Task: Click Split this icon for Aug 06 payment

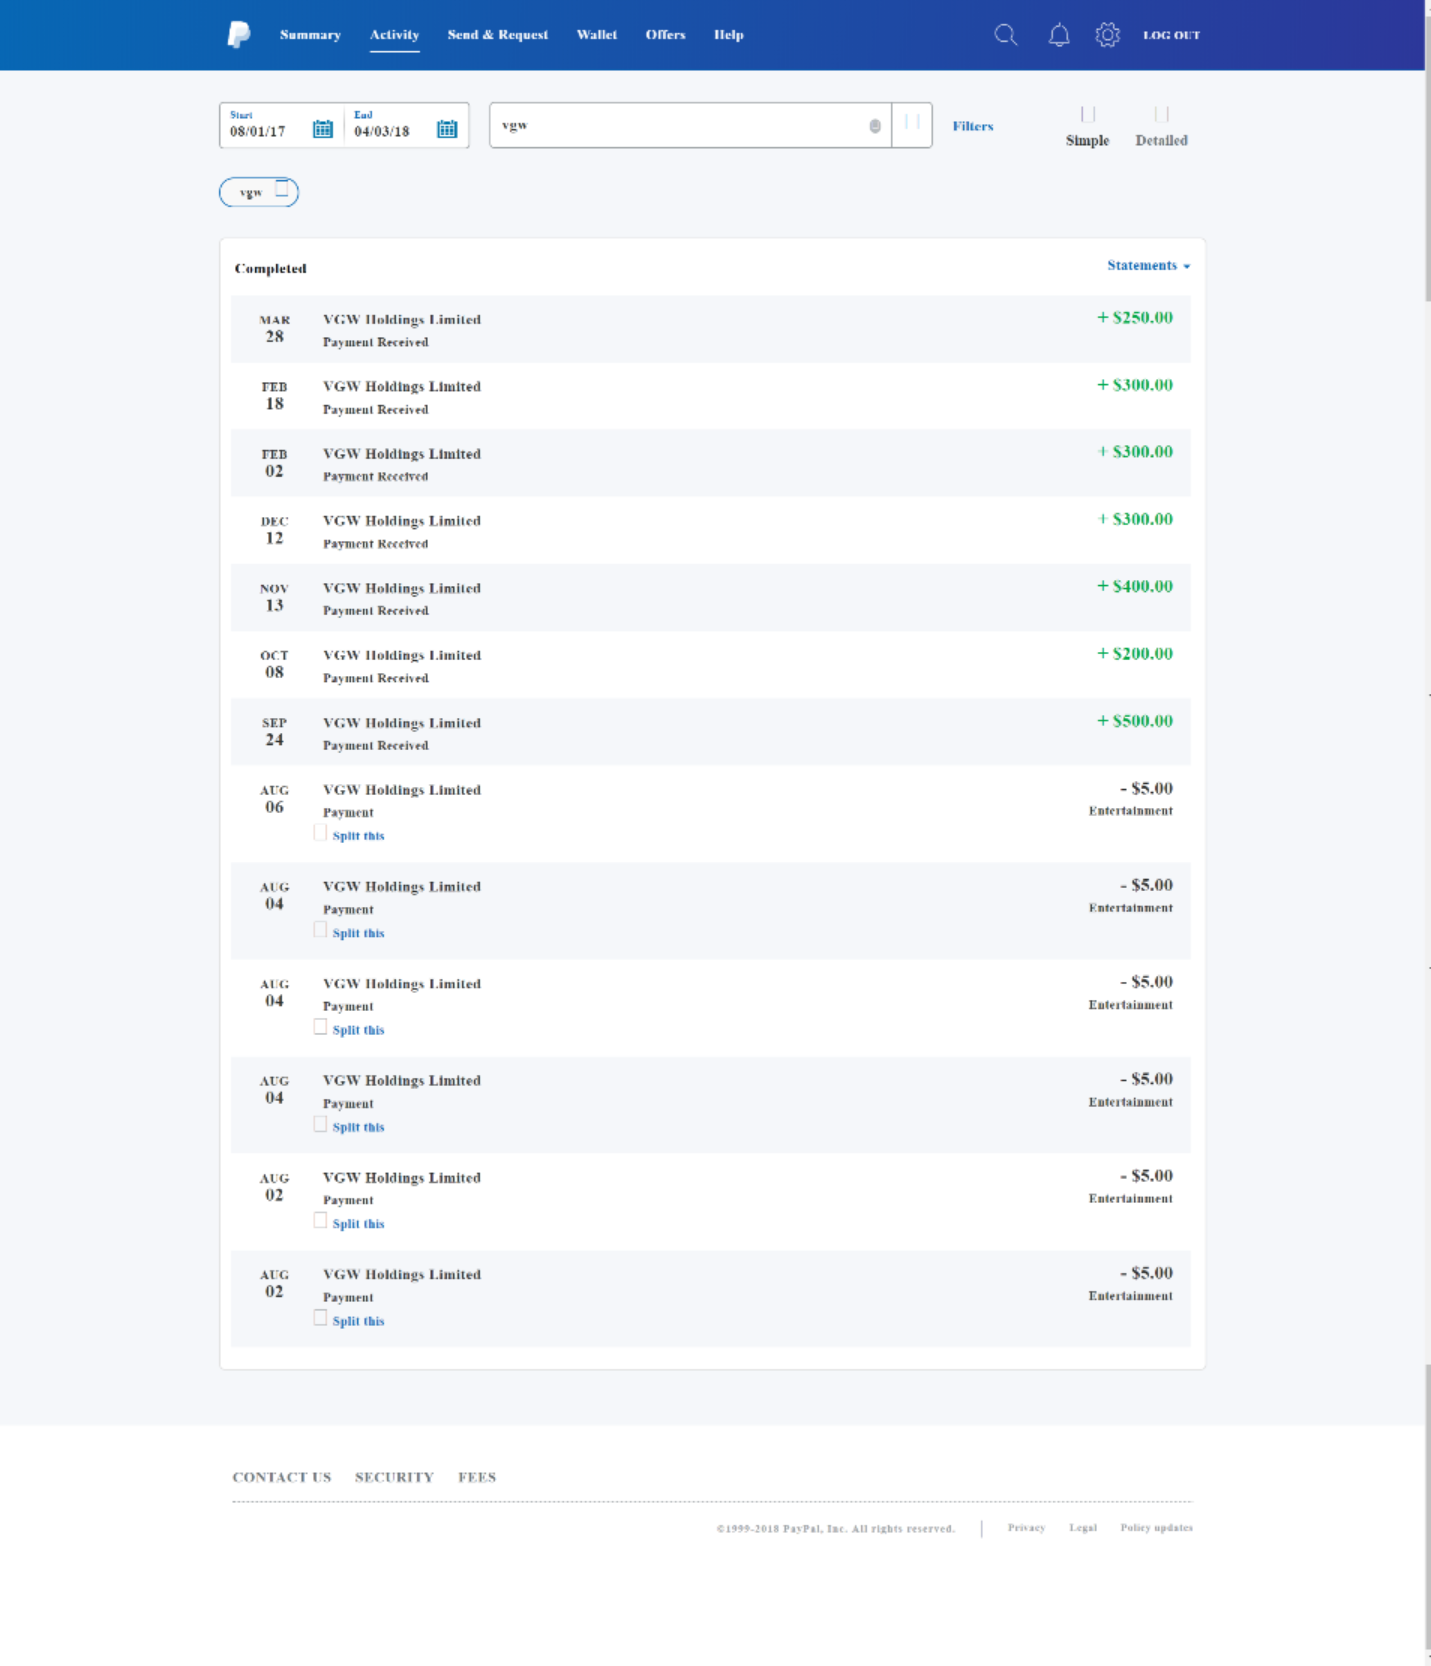Action: (x=320, y=833)
